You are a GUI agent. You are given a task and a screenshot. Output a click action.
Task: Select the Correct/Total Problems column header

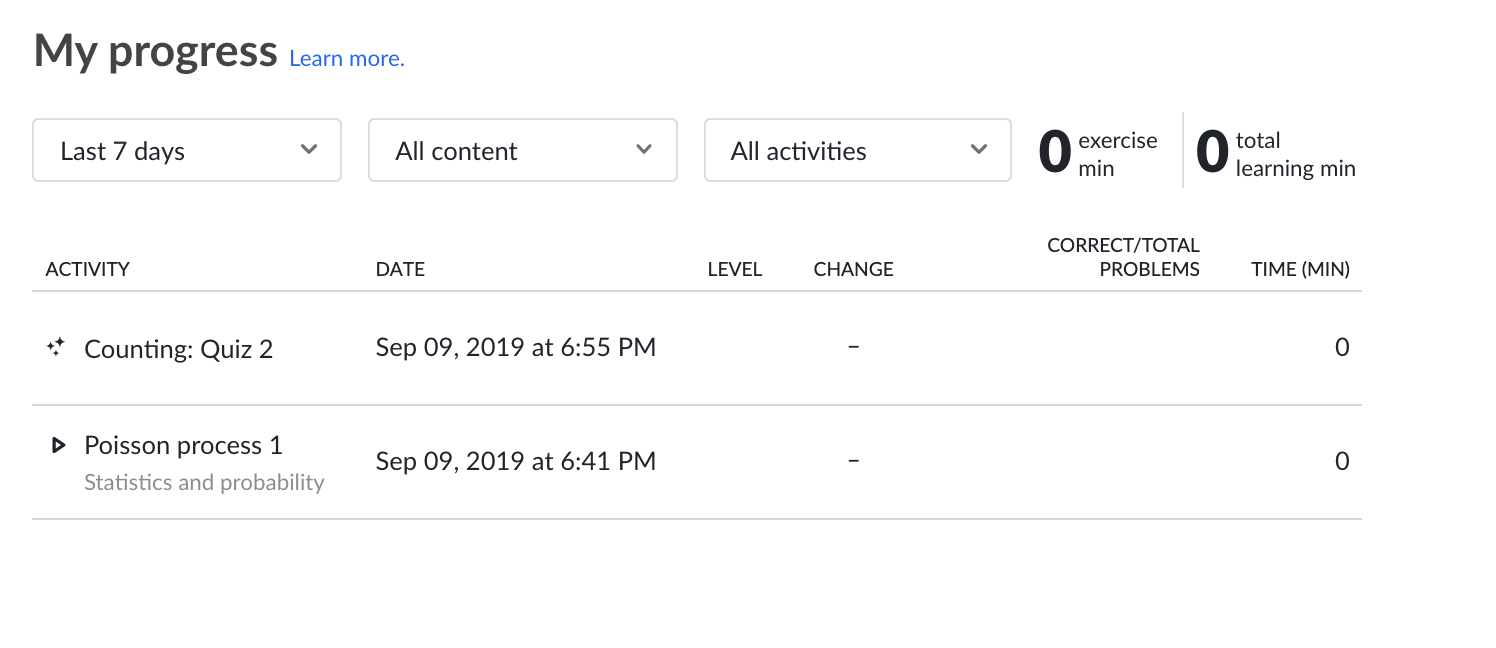pyautogui.click(x=1124, y=257)
